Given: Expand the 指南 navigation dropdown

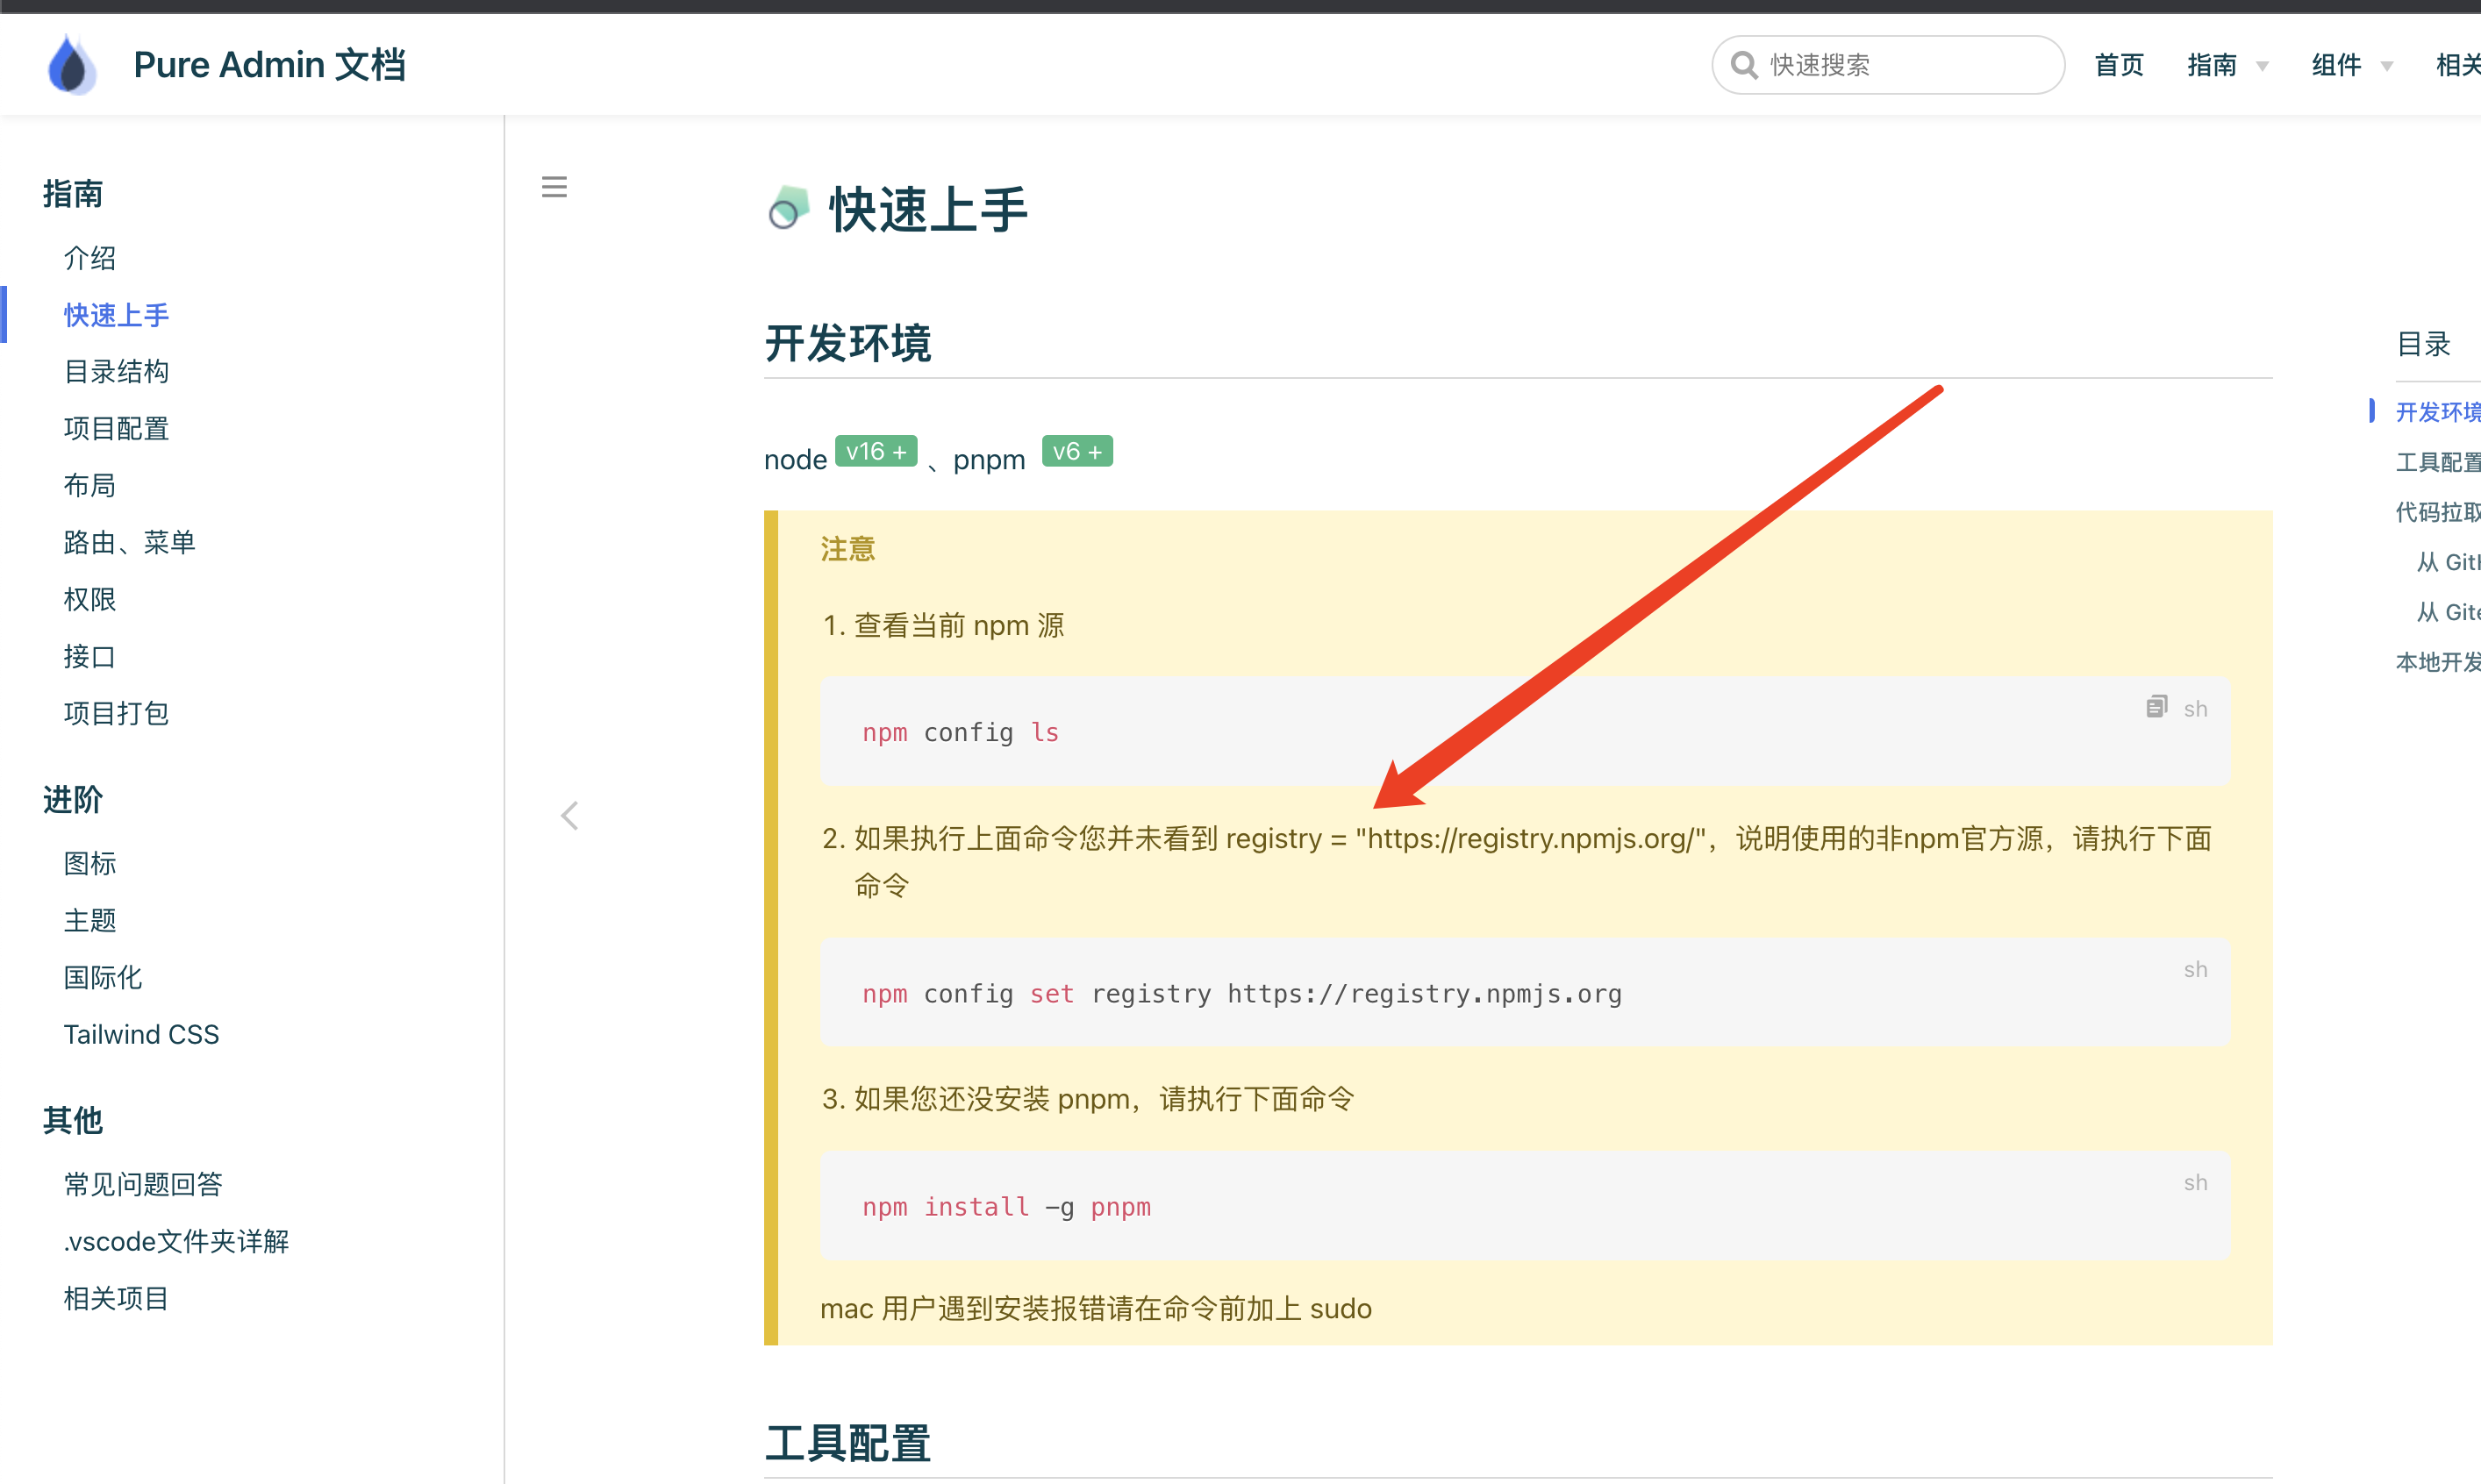Looking at the screenshot, I should (x=2227, y=65).
